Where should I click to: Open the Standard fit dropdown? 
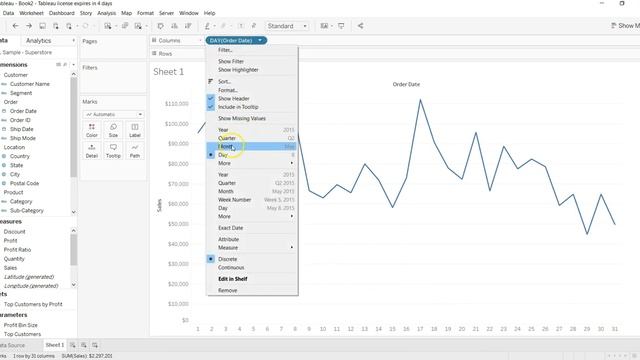click(x=287, y=26)
